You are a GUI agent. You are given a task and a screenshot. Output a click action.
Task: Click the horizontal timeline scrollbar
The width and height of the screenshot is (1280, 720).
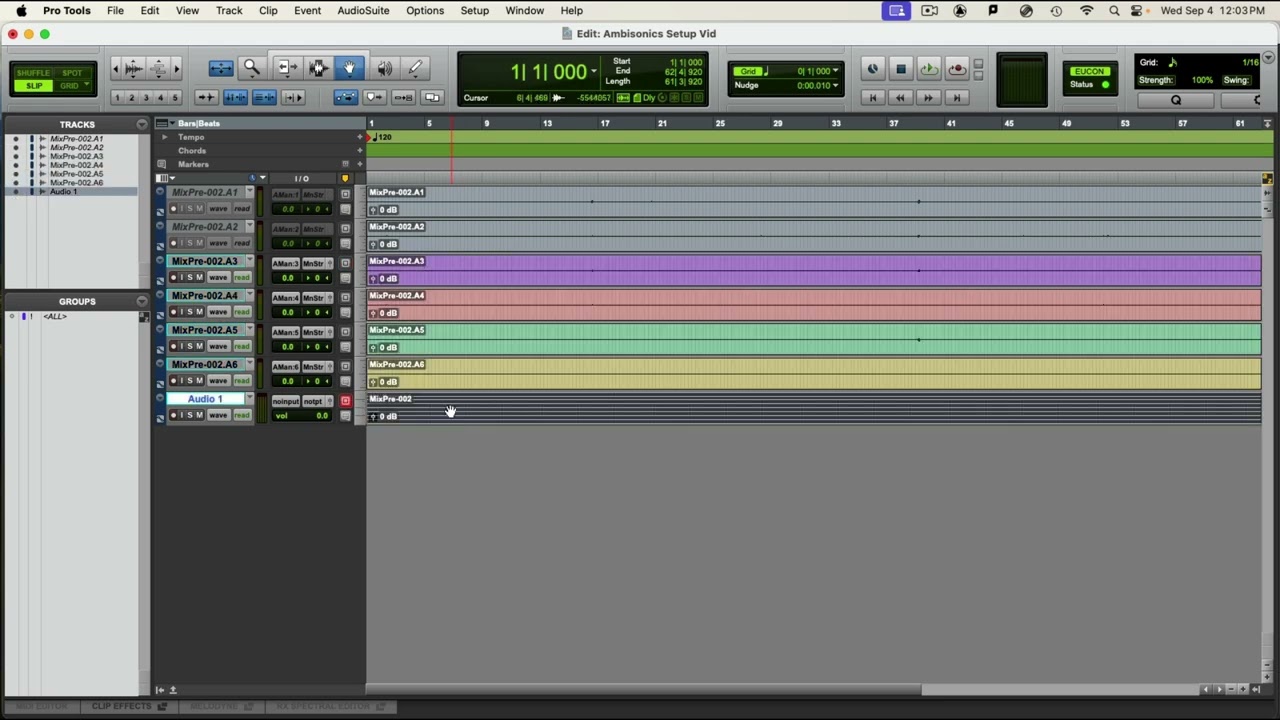coord(644,689)
